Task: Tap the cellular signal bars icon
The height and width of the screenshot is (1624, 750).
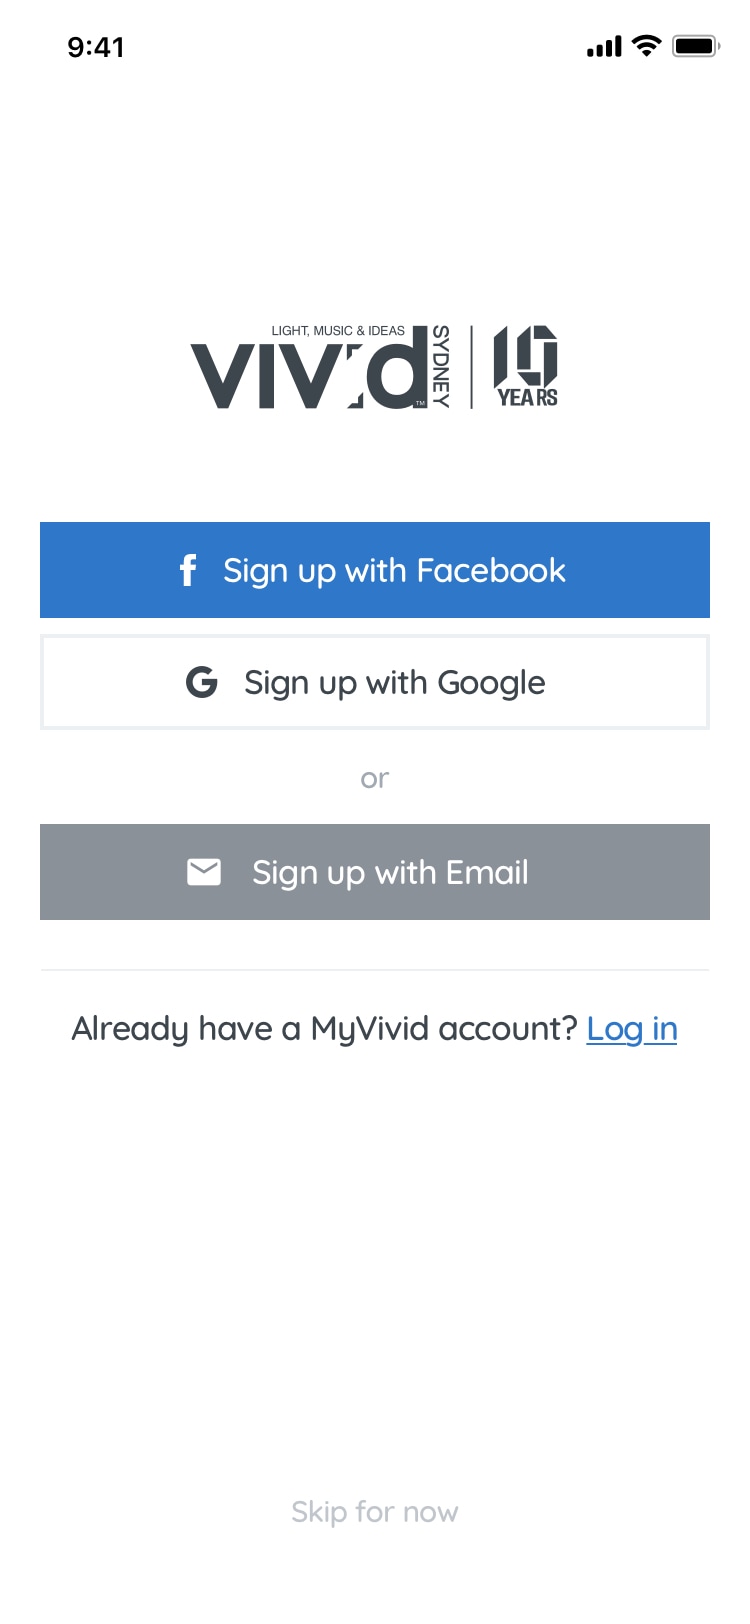Action: 604,47
